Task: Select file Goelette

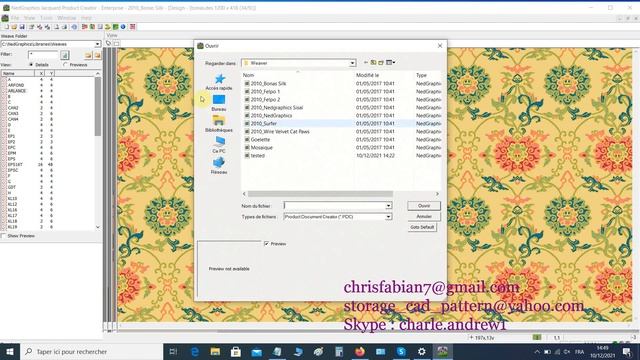Action: coord(258,140)
